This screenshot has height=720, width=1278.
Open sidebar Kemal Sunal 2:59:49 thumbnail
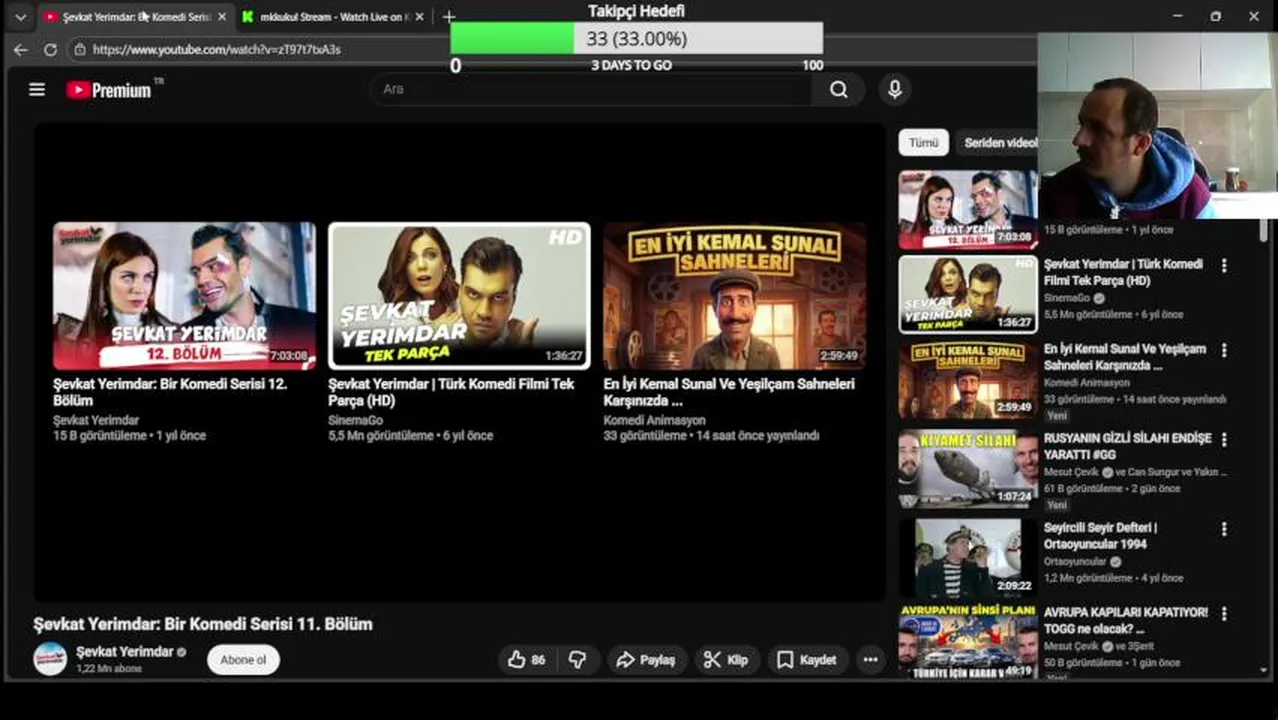[967, 381]
